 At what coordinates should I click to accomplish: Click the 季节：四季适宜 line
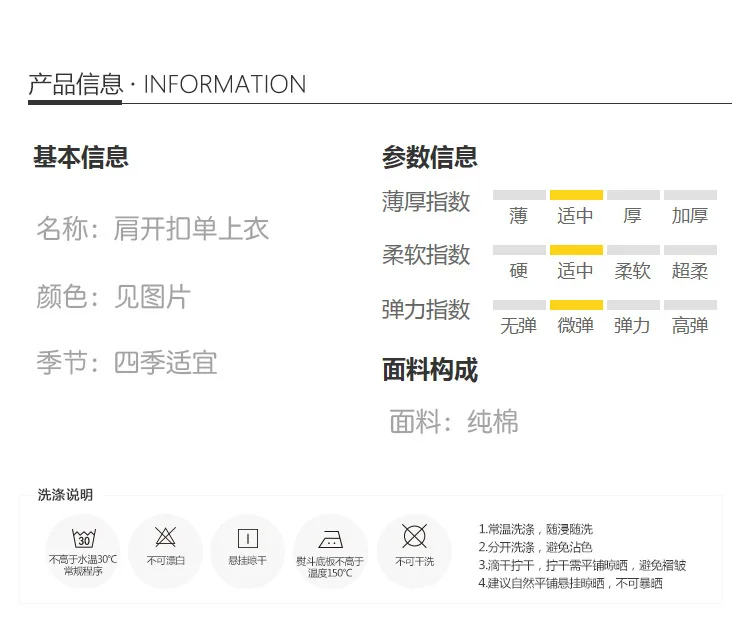[127, 362]
